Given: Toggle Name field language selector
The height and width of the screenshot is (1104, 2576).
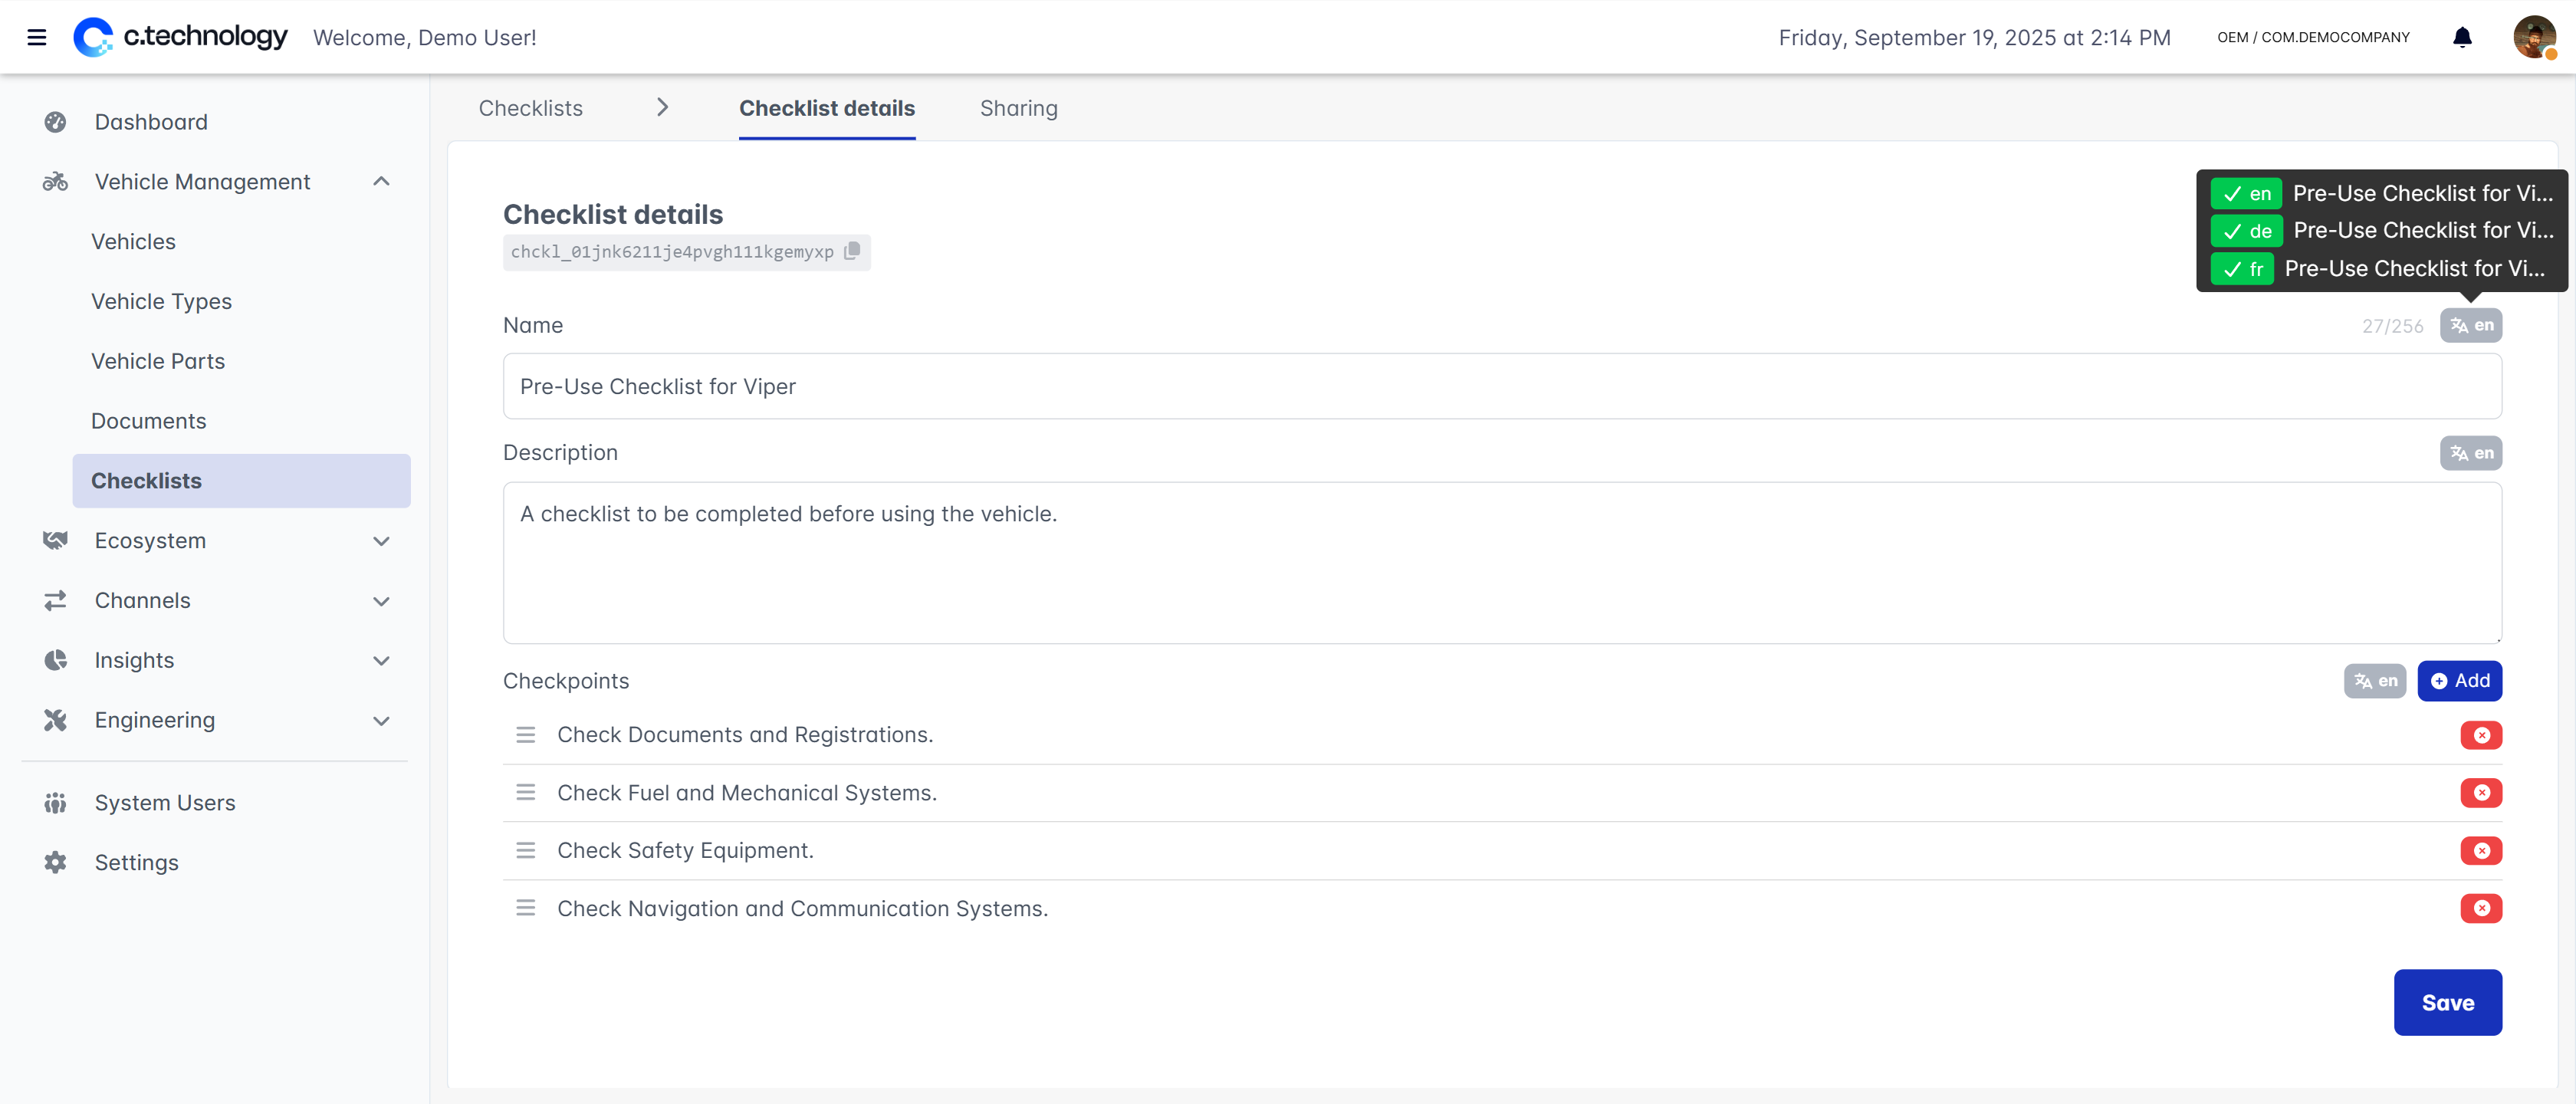Looking at the screenshot, I should [2470, 325].
